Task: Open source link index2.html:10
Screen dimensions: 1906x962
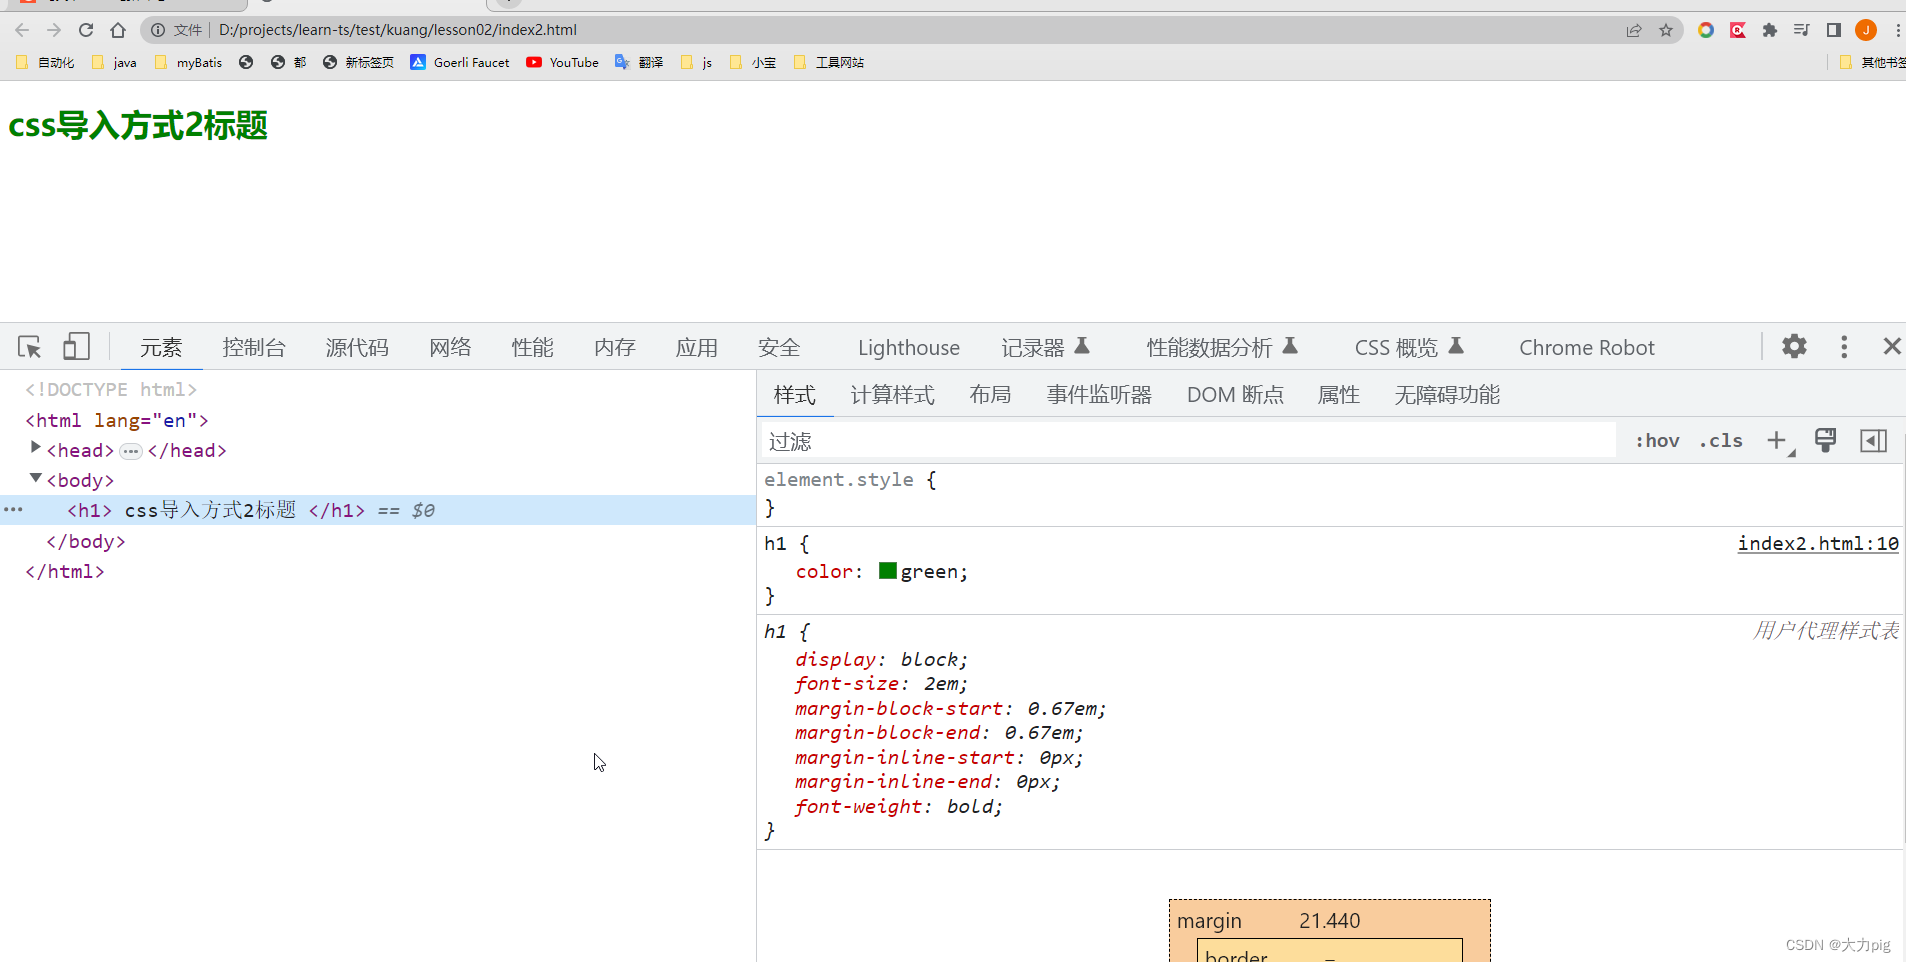Action: pyautogui.click(x=1818, y=543)
